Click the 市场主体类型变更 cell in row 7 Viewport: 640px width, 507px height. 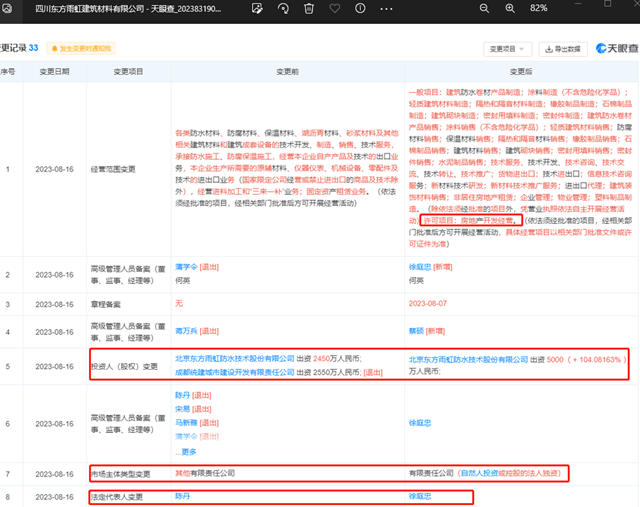120,474
